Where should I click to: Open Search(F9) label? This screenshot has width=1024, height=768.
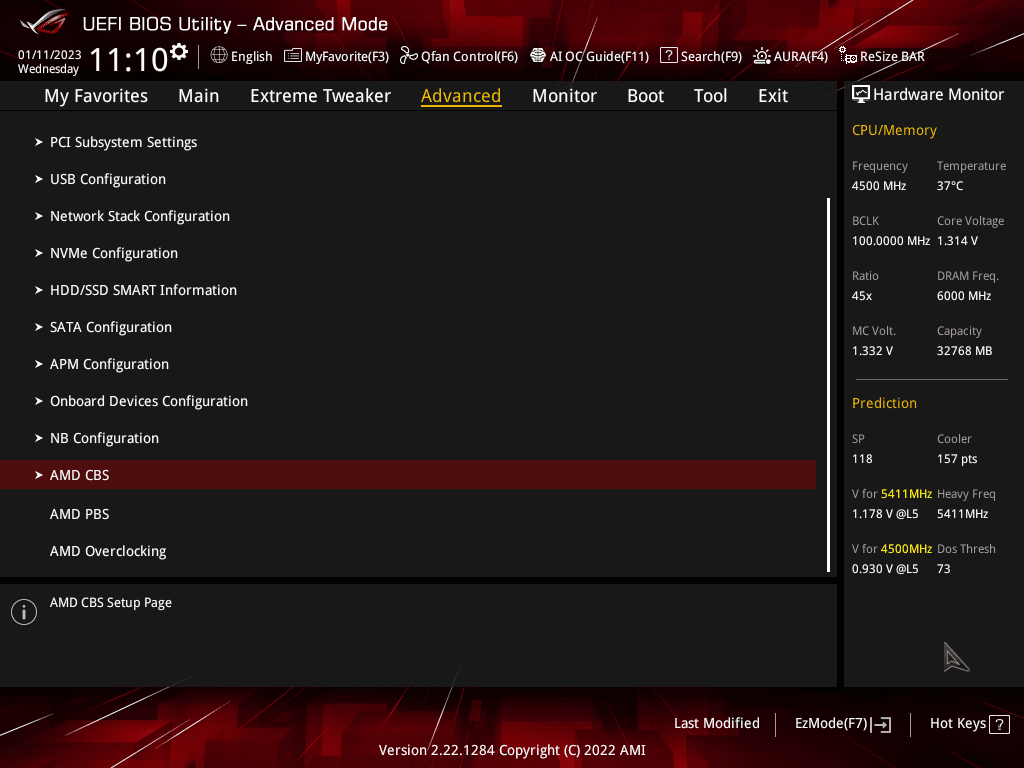[x=711, y=57]
